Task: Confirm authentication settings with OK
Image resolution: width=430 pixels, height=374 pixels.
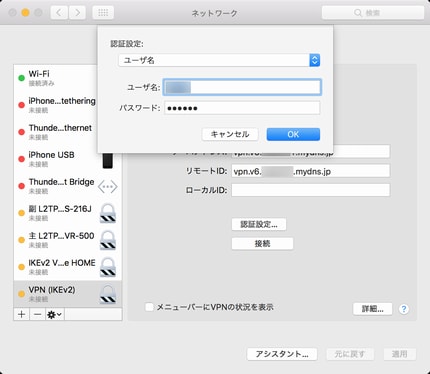Action: point(293,134)
